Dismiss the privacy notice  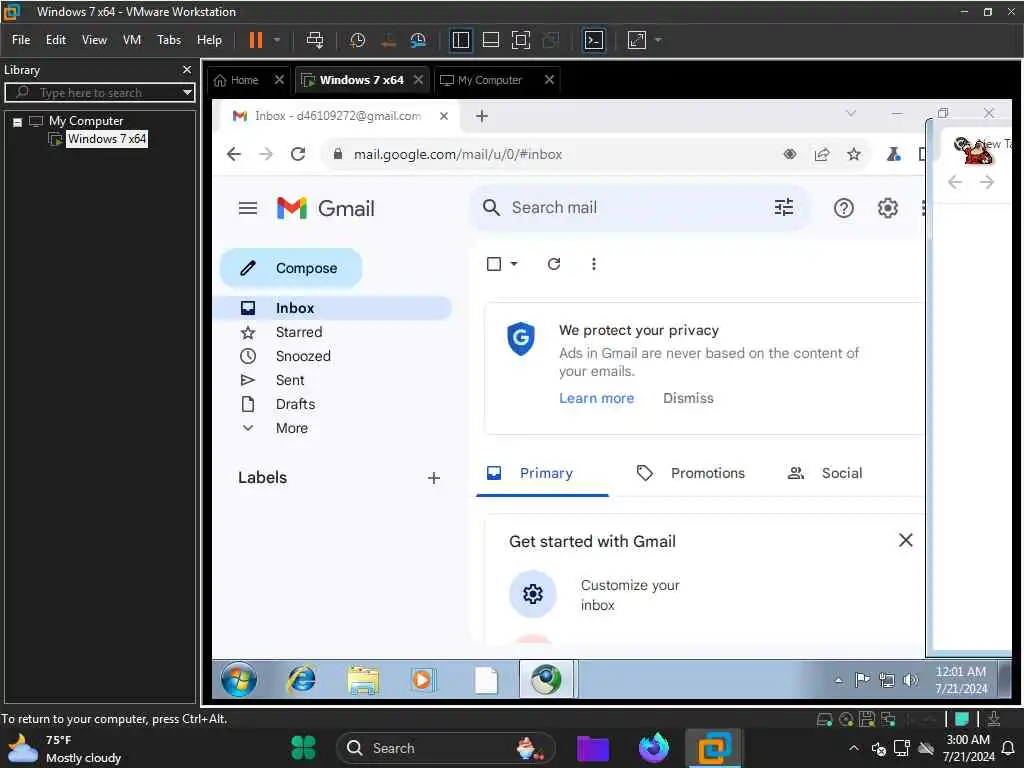[688, 398]
